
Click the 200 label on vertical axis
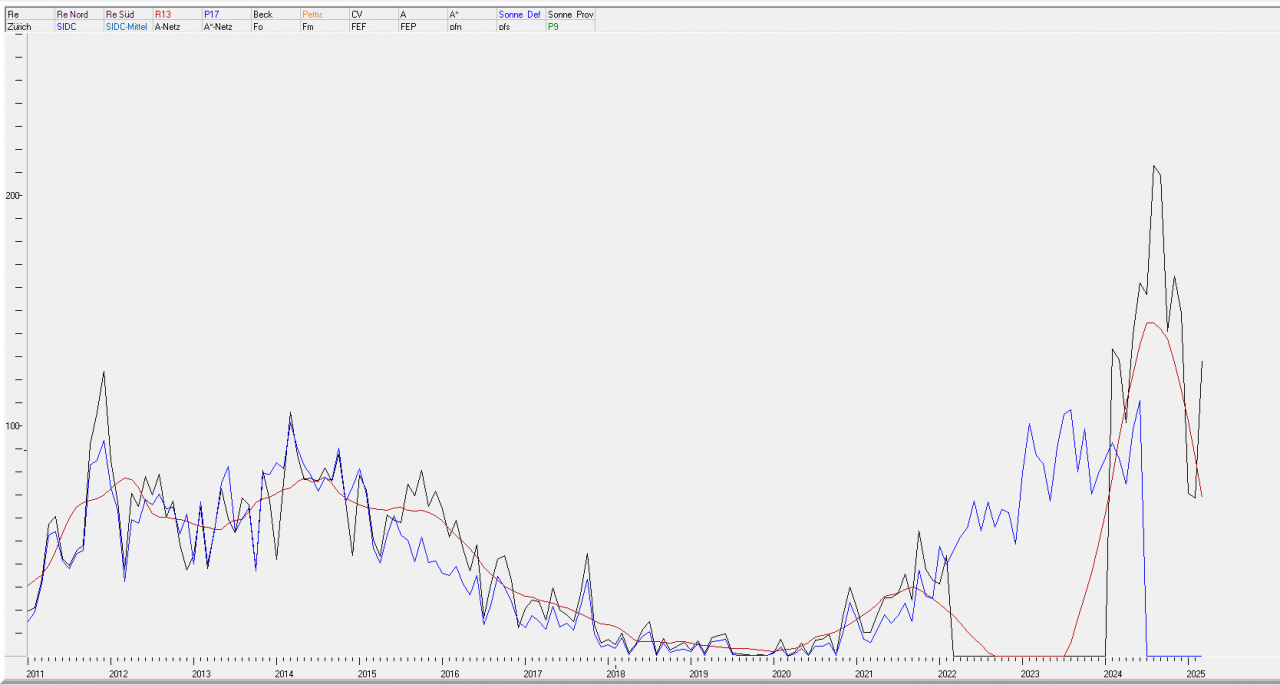(x=12, y=196)
